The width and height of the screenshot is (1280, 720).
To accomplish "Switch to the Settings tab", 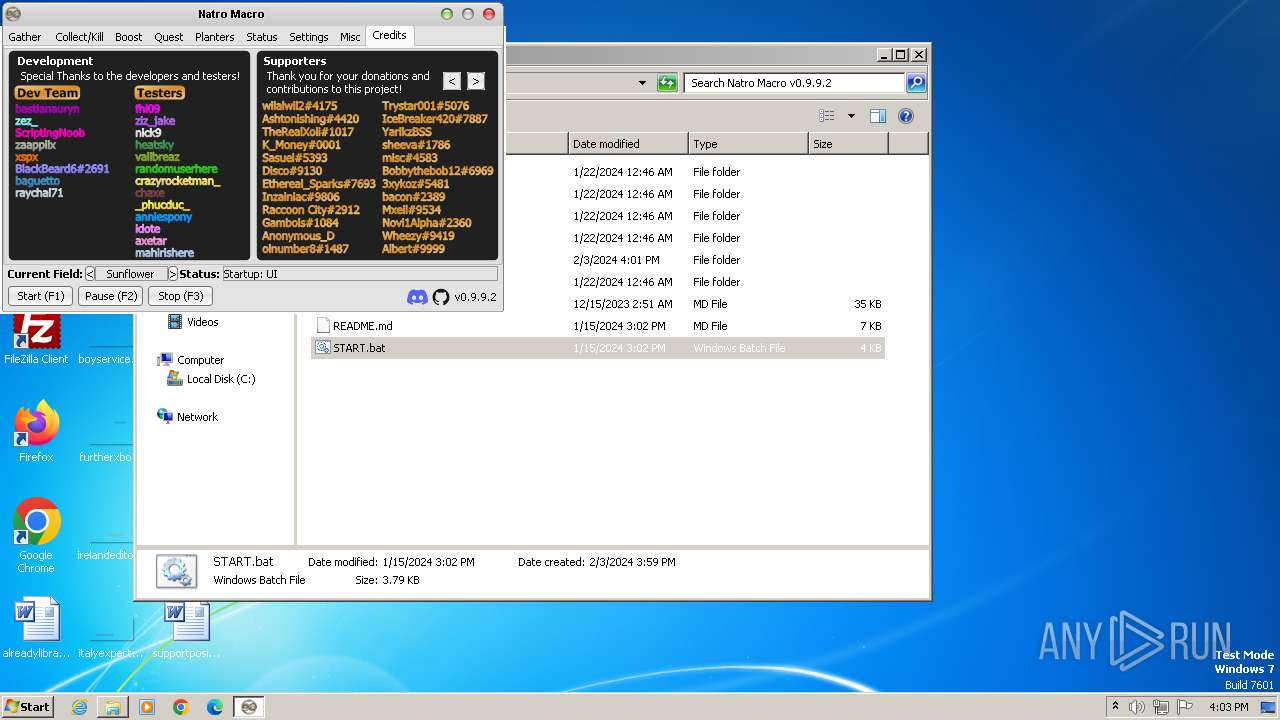I will [x=309, y=37].
